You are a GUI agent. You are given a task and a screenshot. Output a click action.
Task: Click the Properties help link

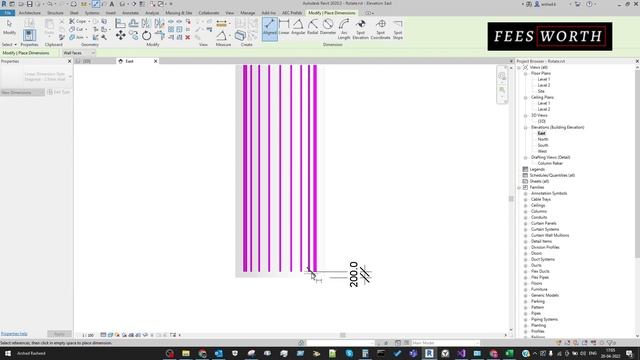pos(14,334)
